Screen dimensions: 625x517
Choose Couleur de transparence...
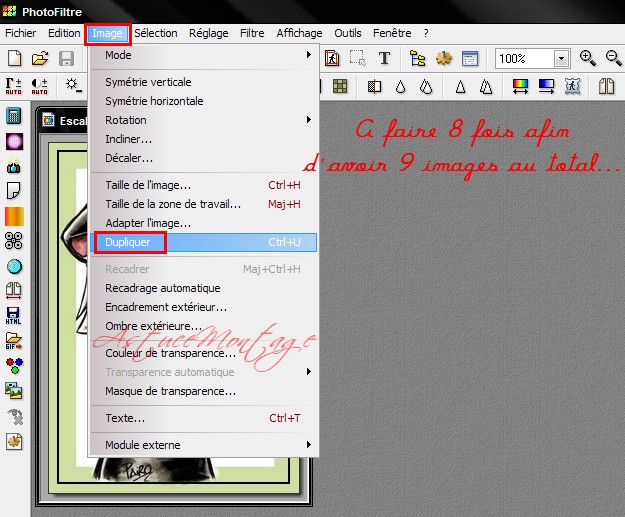click(204, 353)
